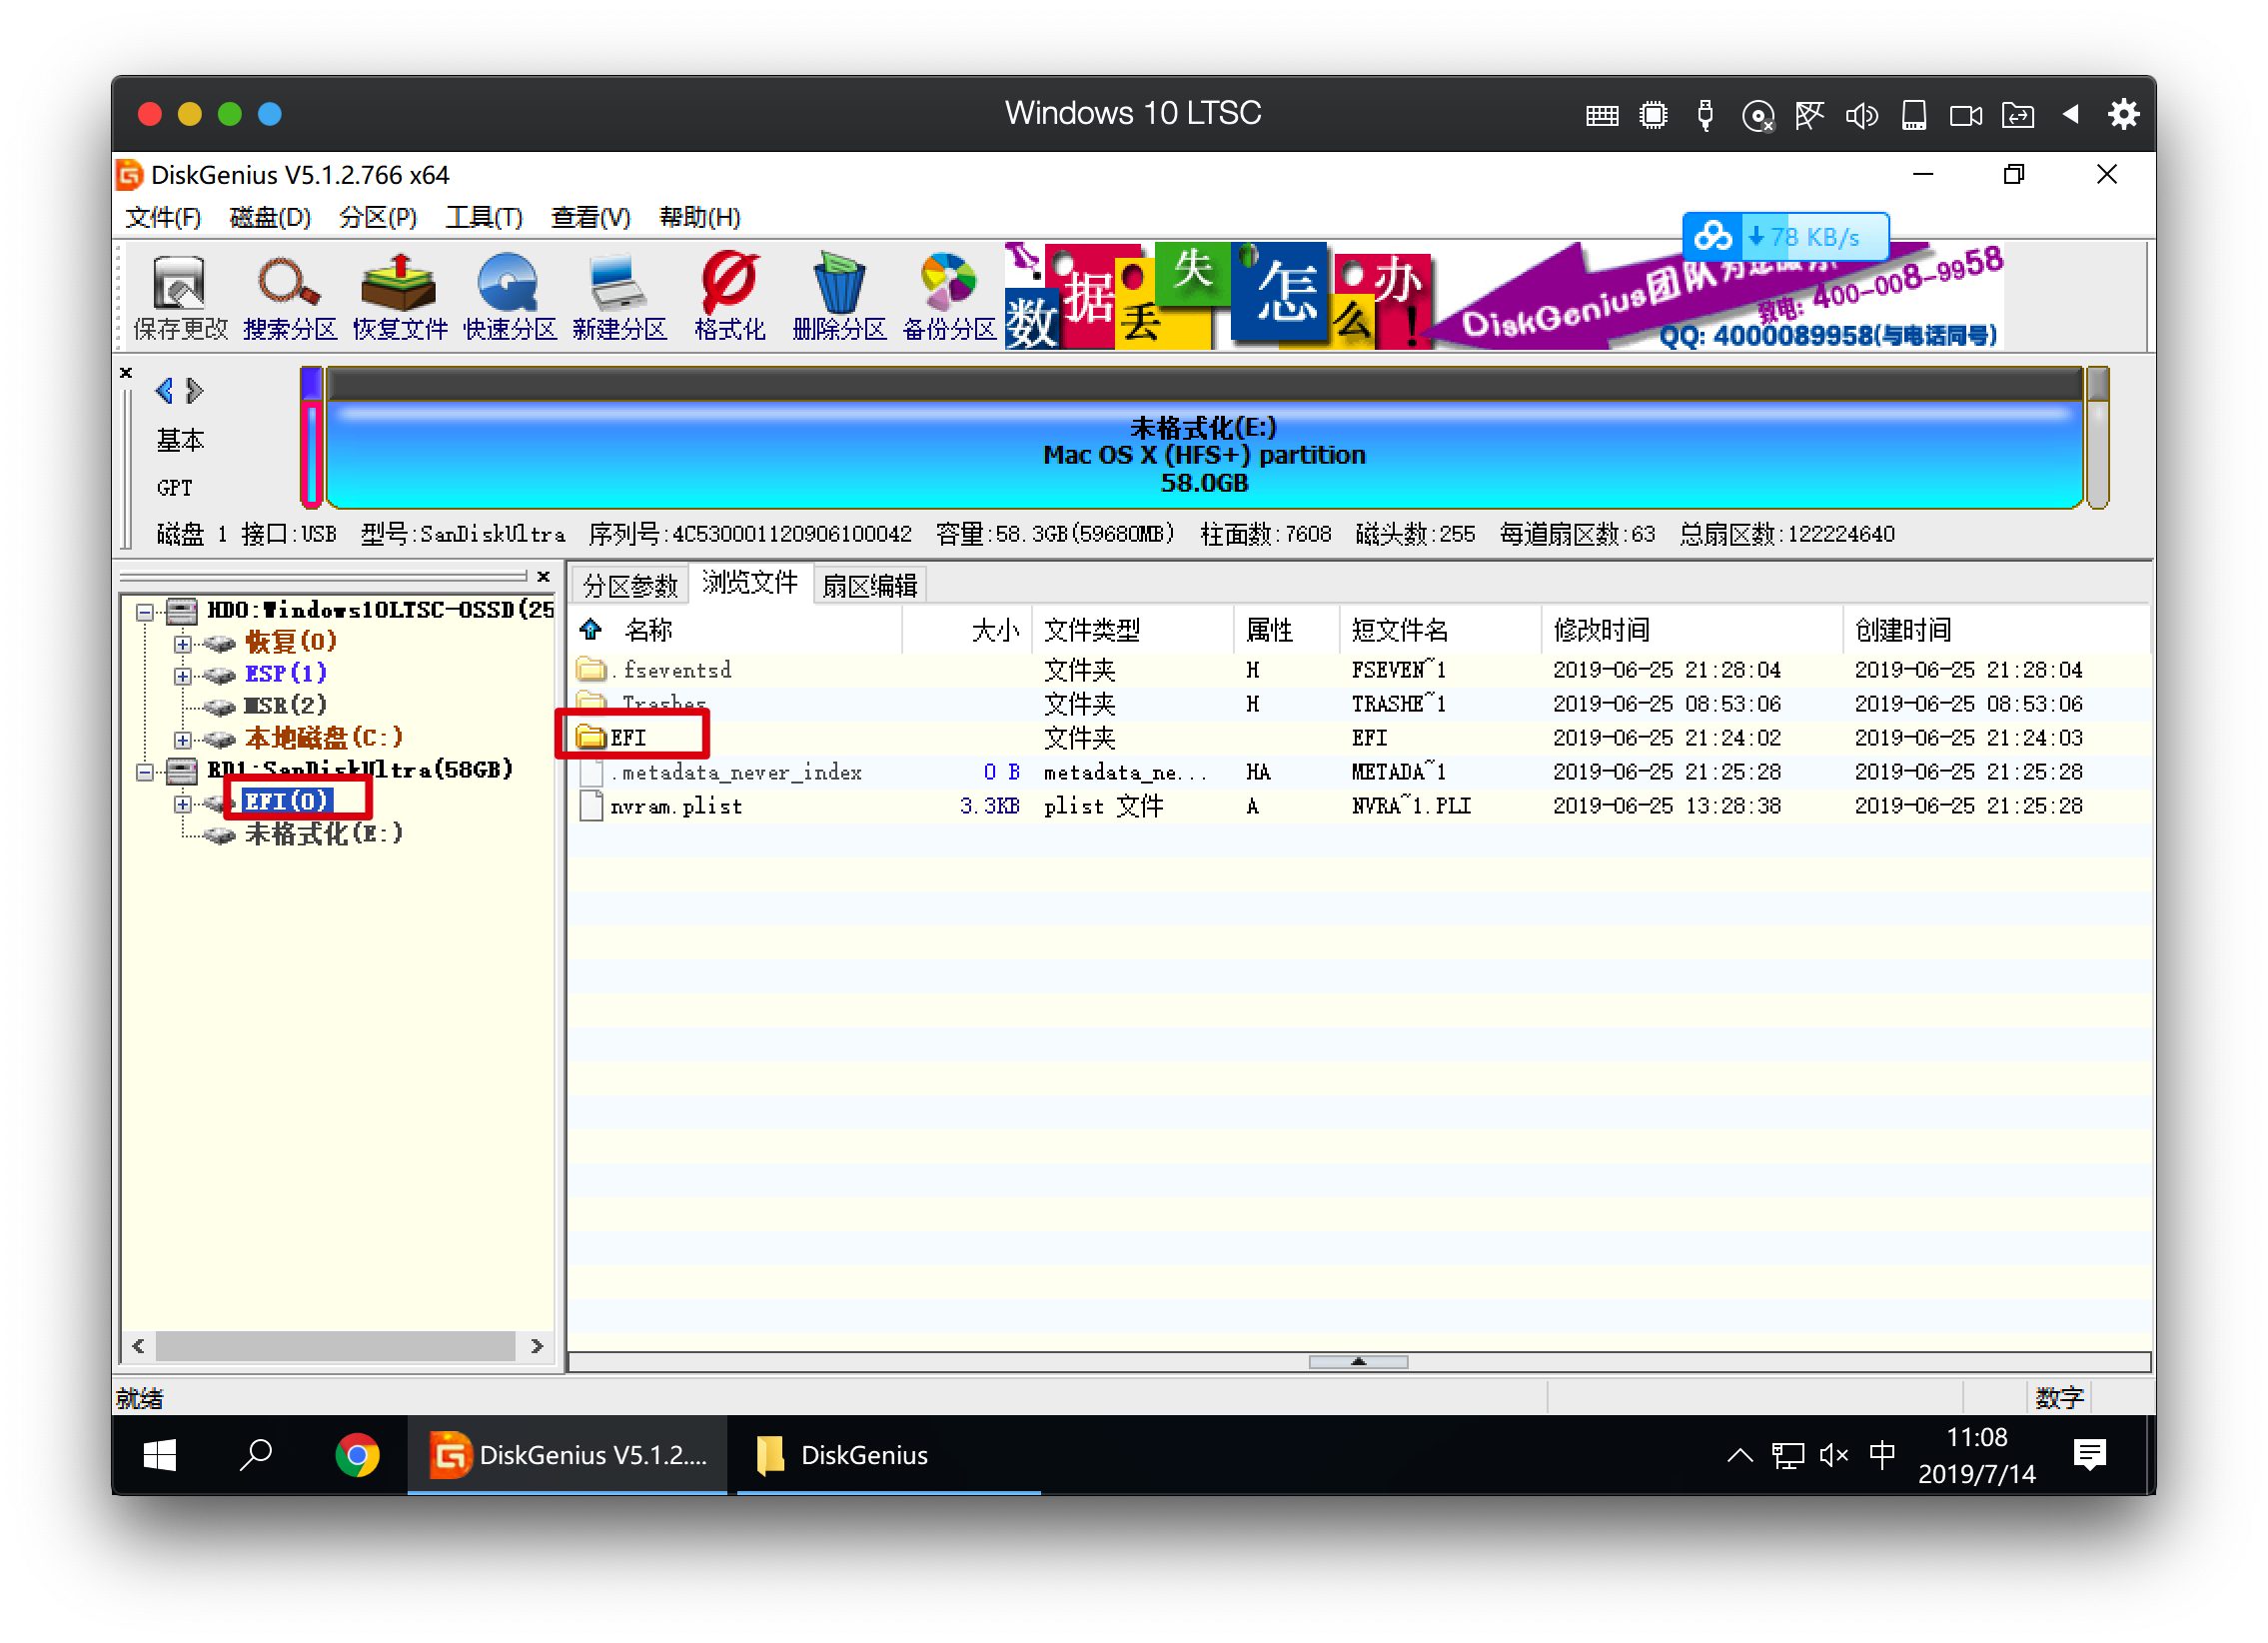Click the Format (格式化) toolbar icon
Image resolution: width=2268 pixels, height=1643 pixels.
pos(729,297)
